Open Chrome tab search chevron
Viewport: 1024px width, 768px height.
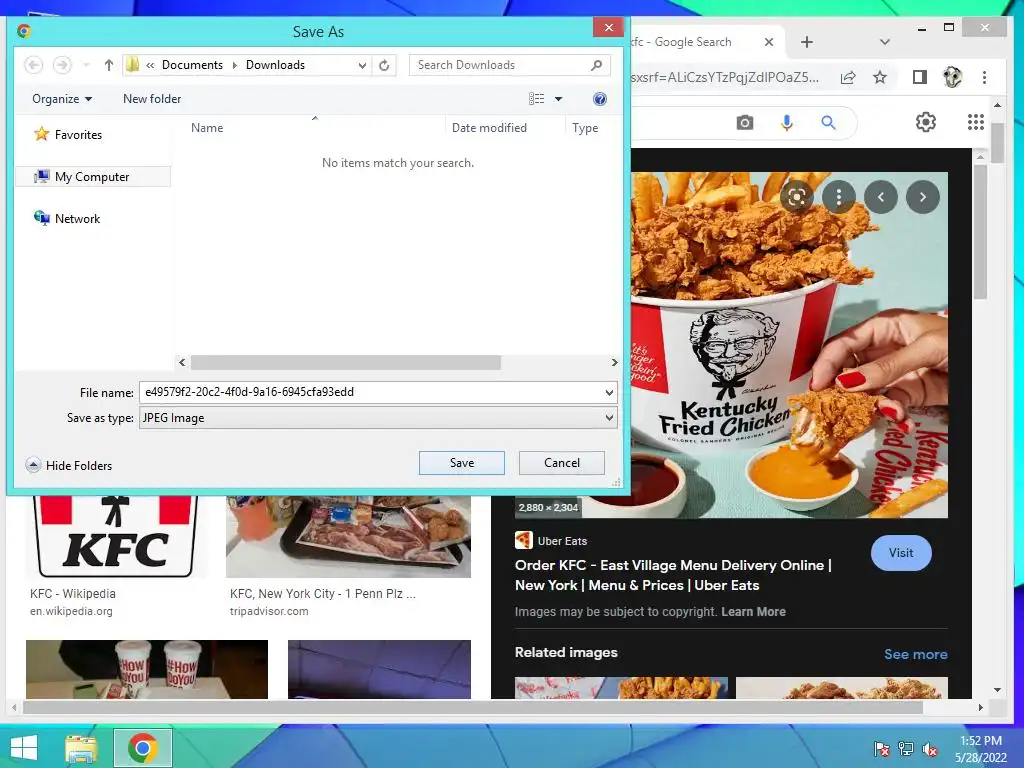pyautogui.click(x=884, y=42)
